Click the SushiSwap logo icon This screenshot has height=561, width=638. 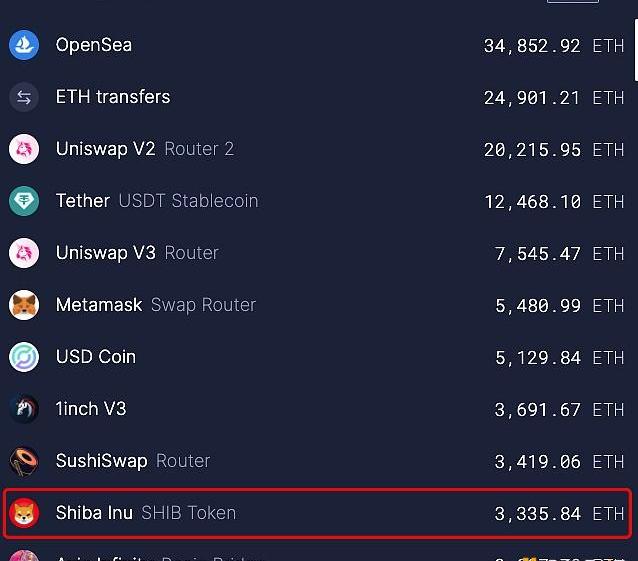point(24,461)
